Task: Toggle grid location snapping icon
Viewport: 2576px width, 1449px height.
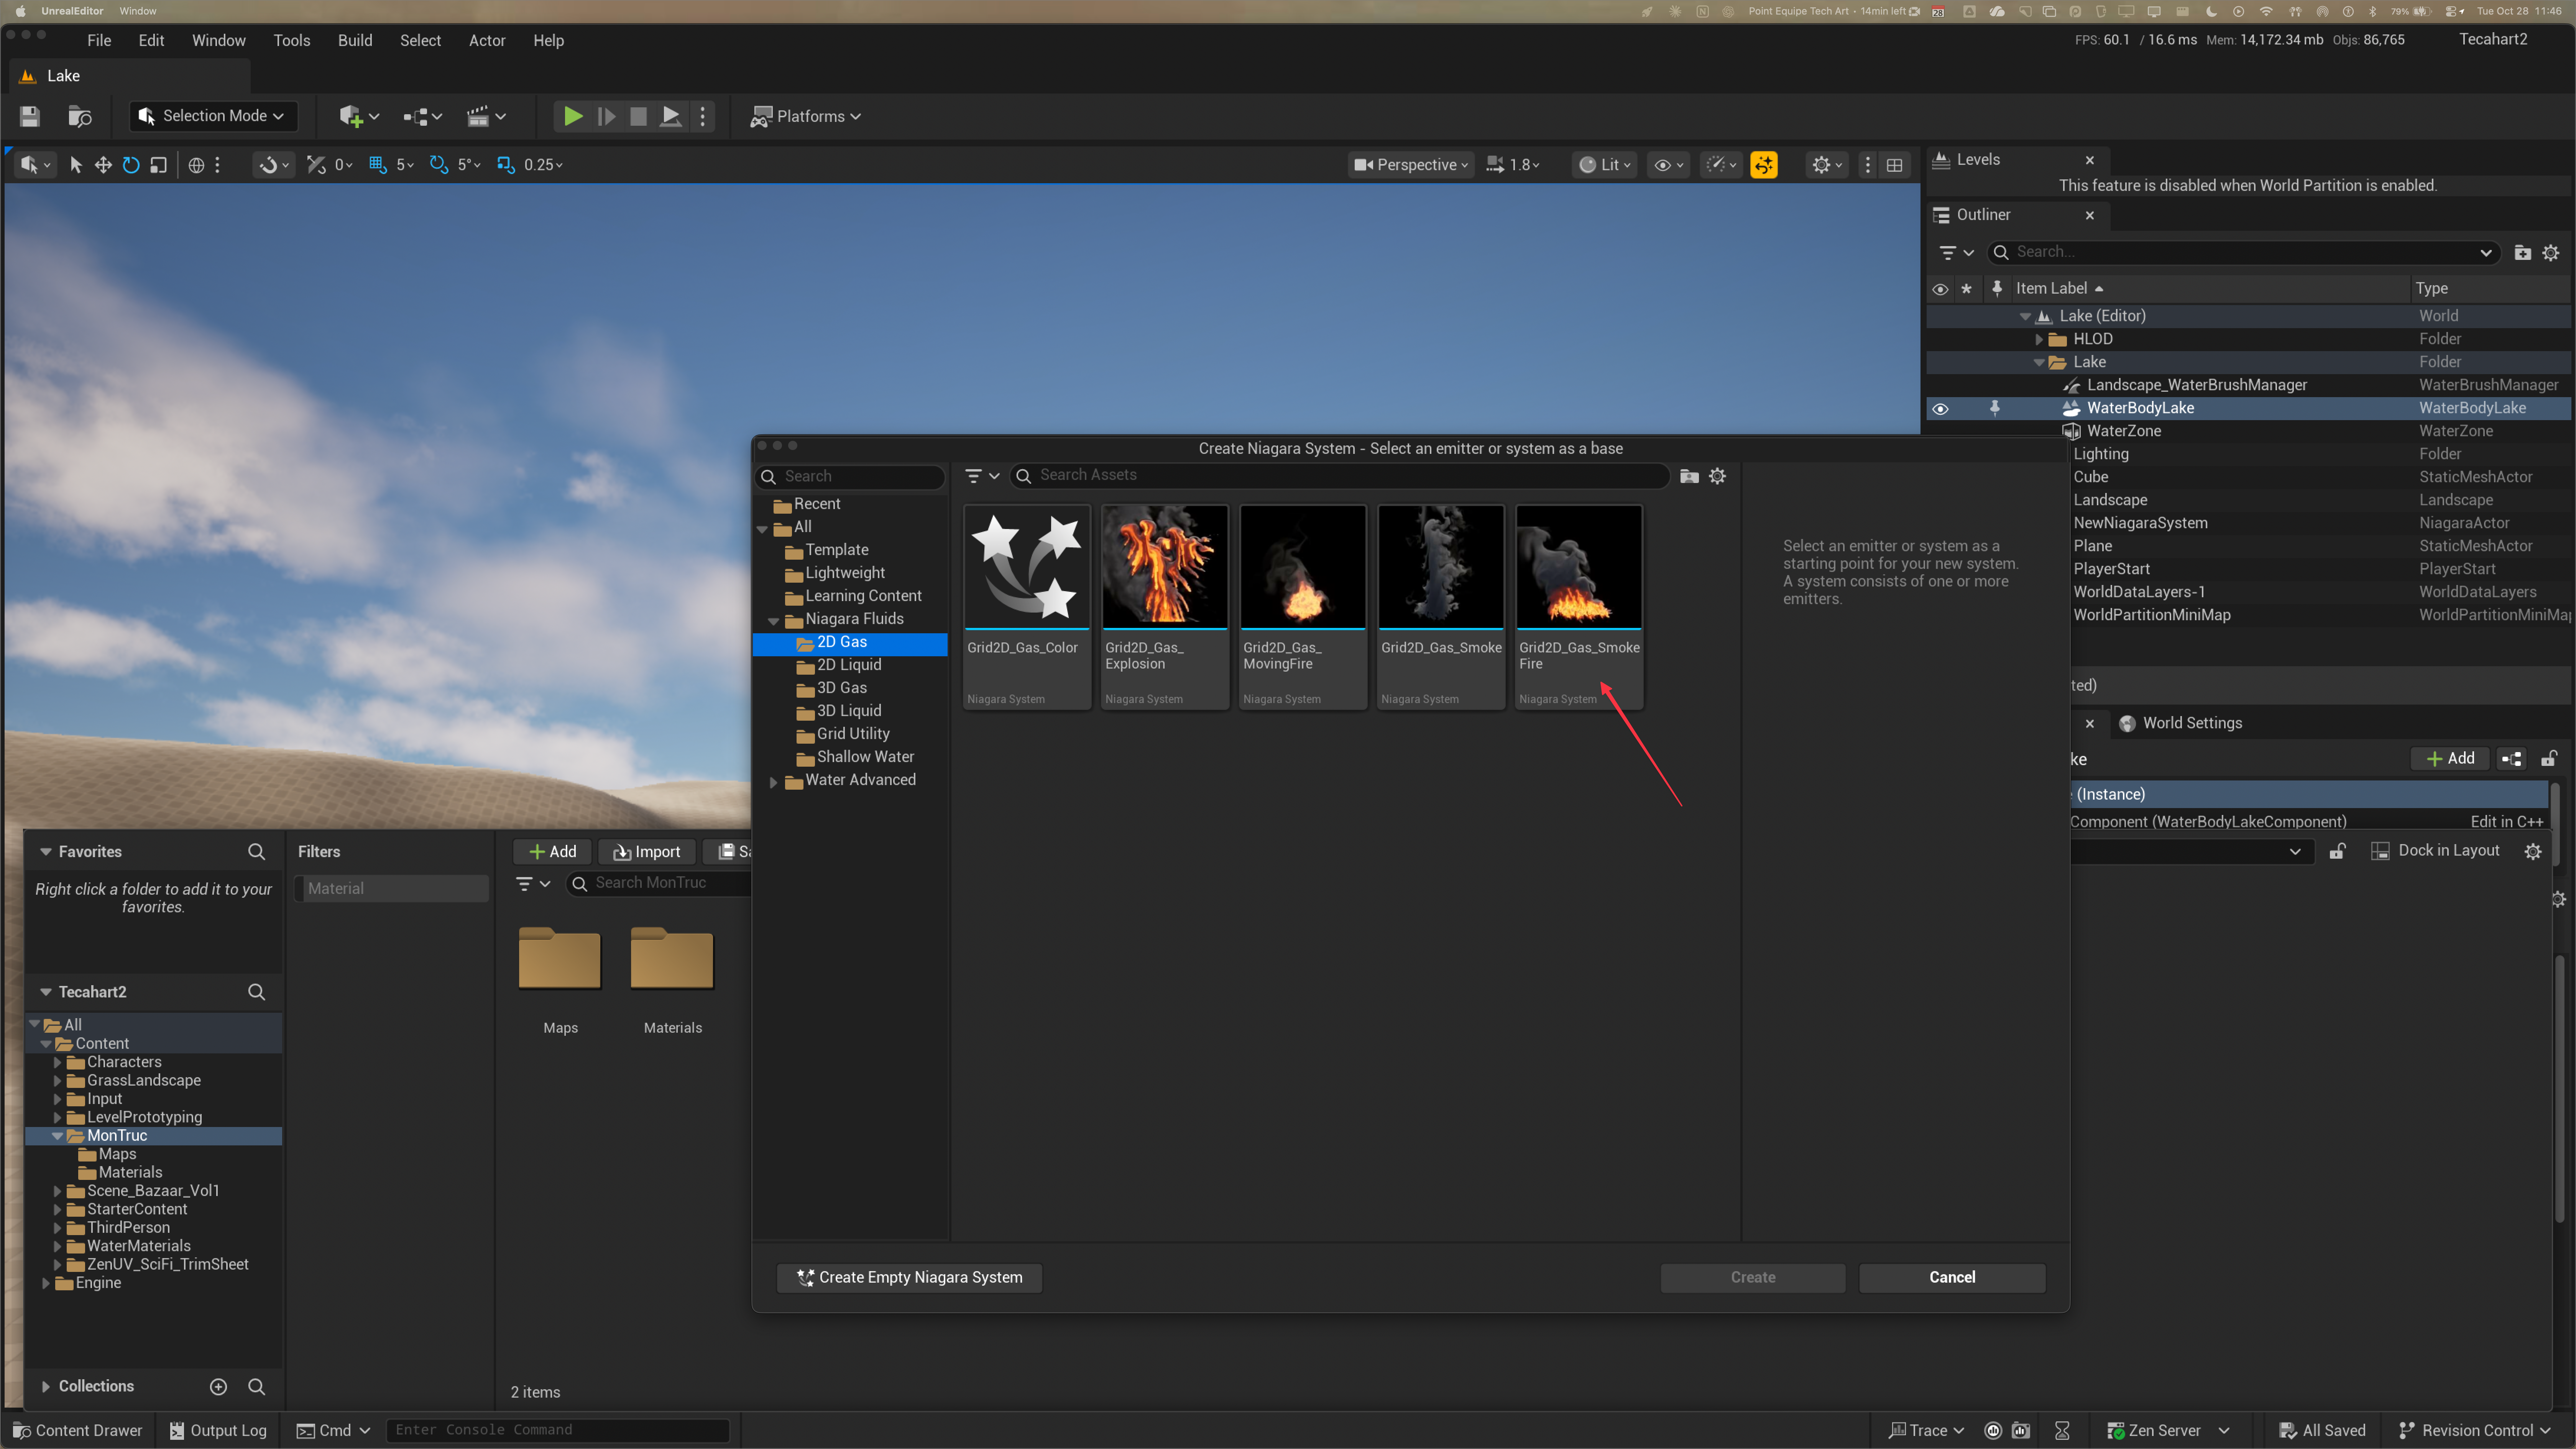Action: (x=378, y=165)
